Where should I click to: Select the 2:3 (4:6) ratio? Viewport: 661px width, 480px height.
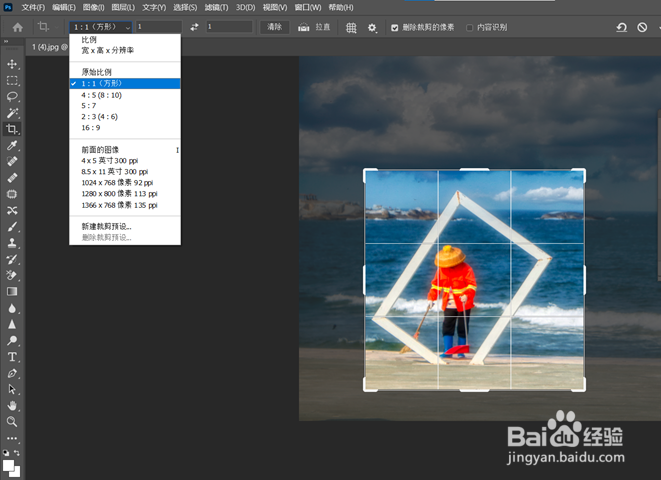(125, 117)
